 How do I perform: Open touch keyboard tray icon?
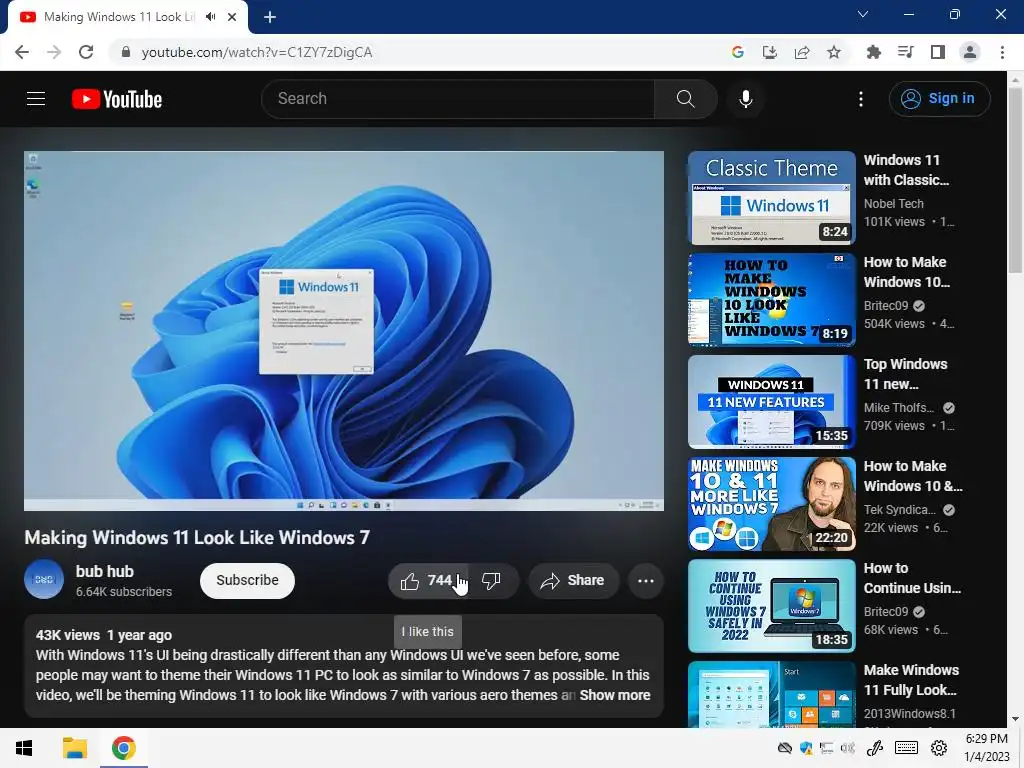[906, 748]
